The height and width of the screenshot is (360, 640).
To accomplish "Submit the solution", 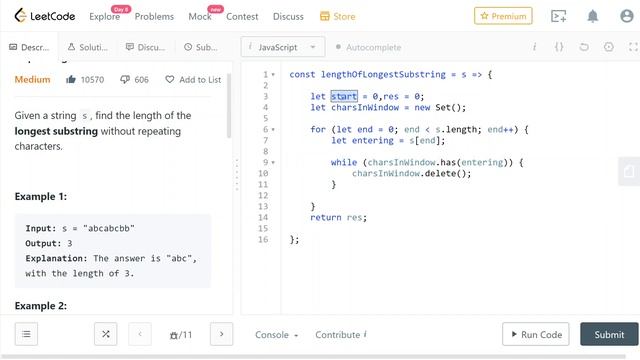I will pos(609,334).
